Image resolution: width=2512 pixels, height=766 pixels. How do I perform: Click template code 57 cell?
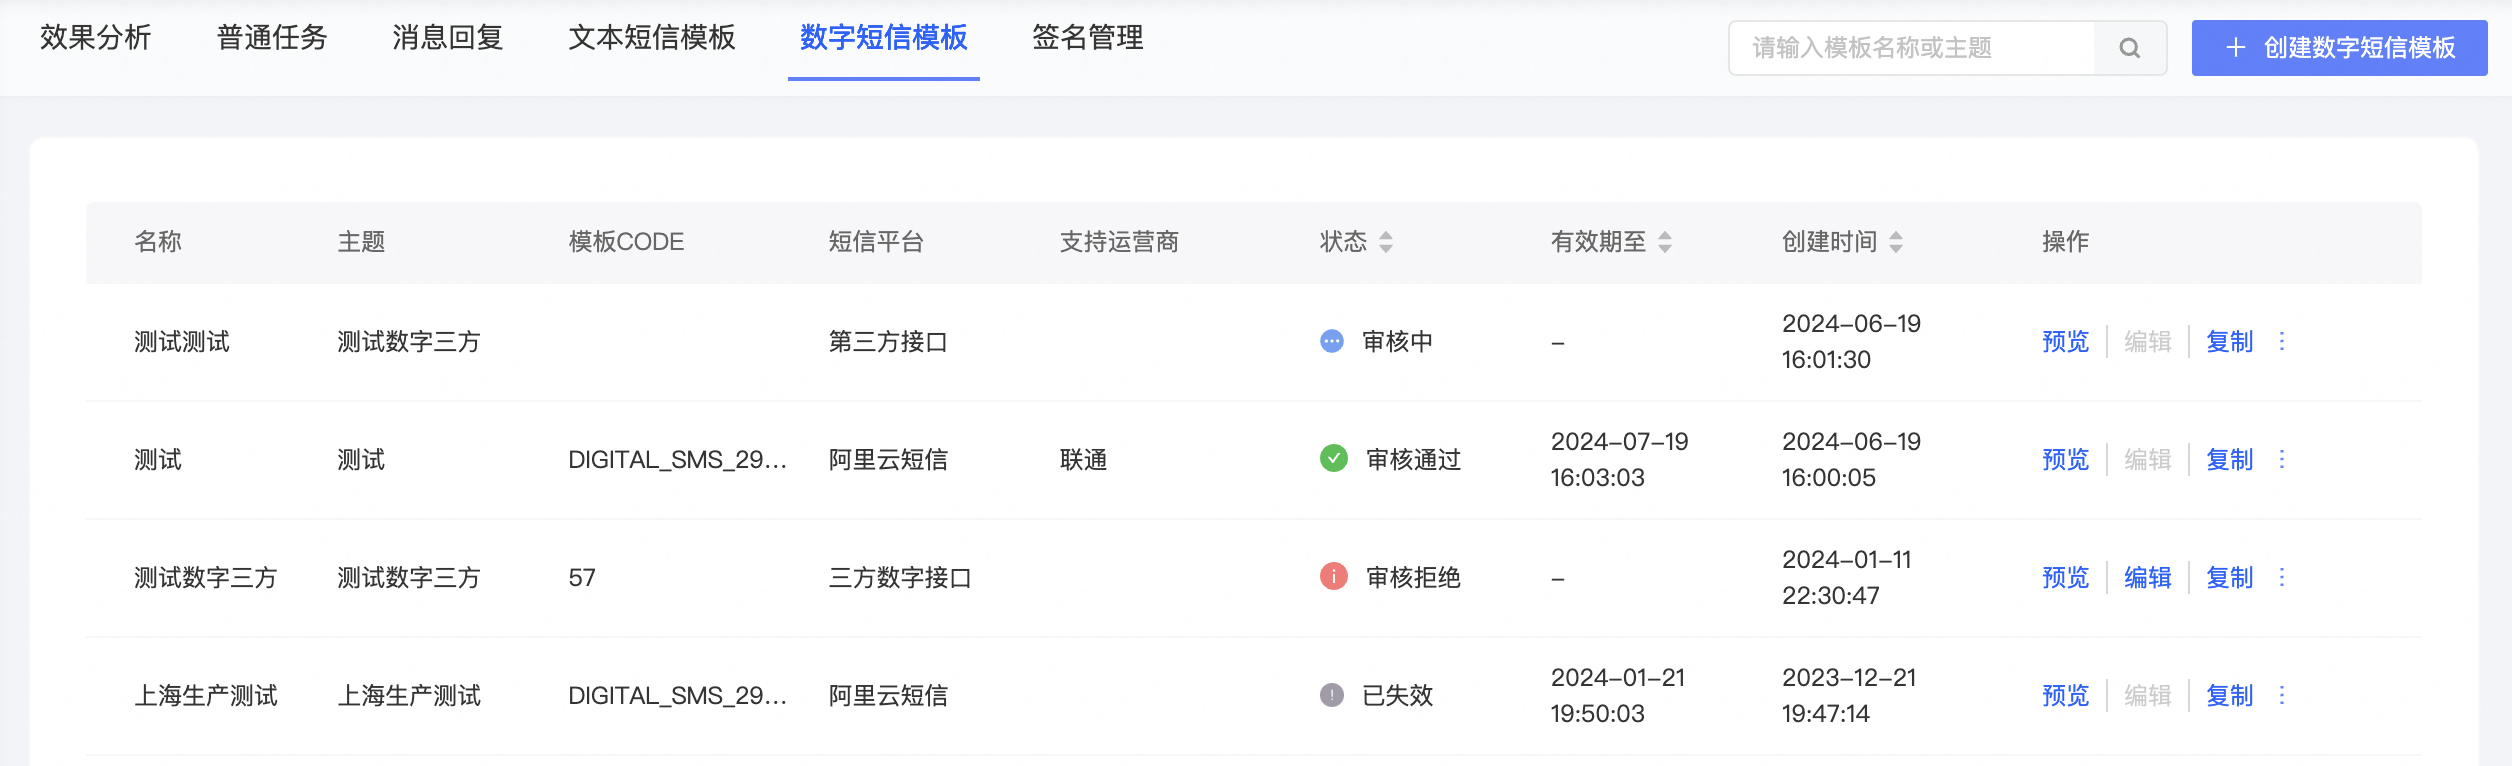[x=582, y=578]
